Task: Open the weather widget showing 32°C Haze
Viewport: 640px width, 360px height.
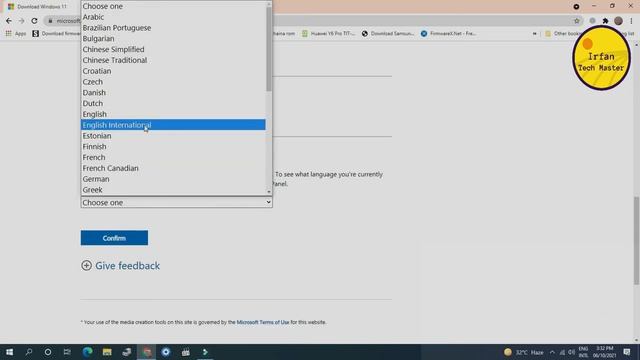Action: (x=524, y=352)
